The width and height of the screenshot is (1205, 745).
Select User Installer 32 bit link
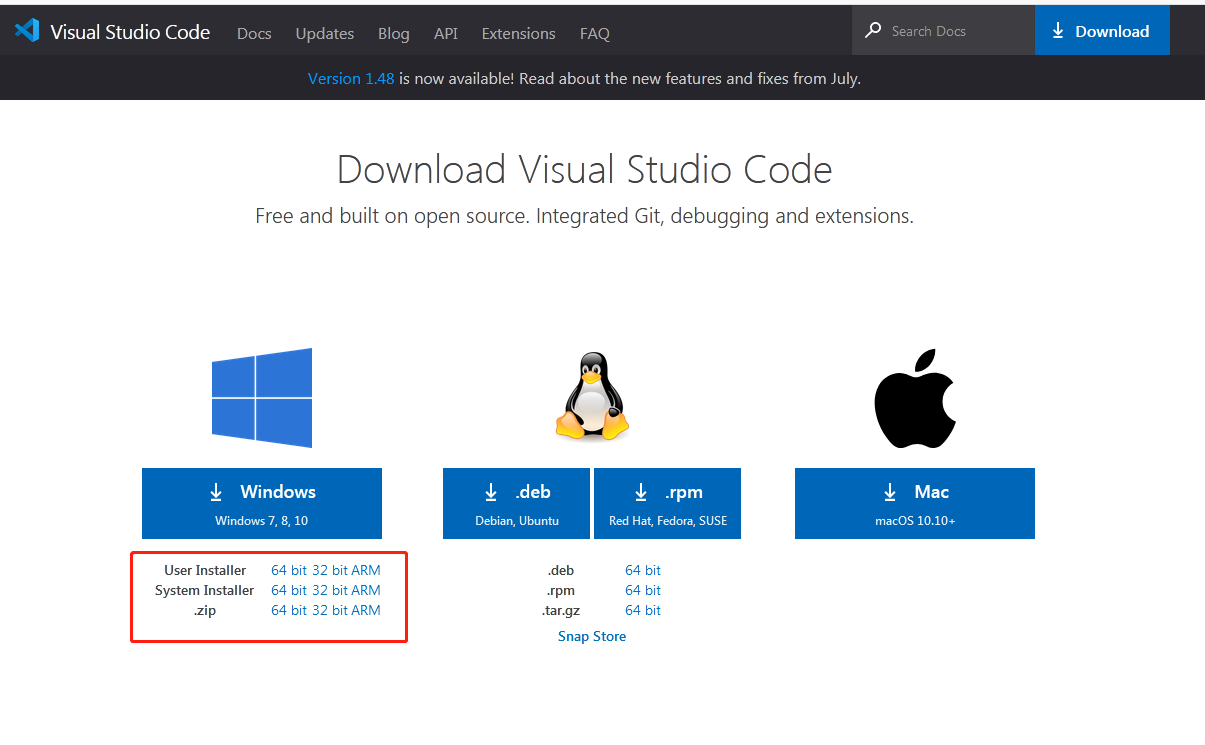point(330,570)
